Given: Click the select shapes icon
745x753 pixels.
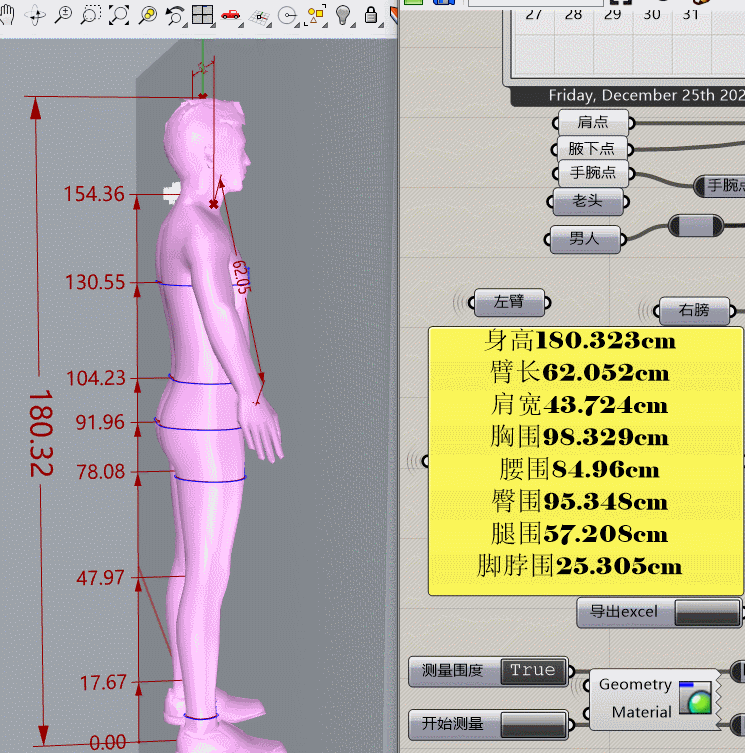Looking at the screenshot, I should click(316, 15).
